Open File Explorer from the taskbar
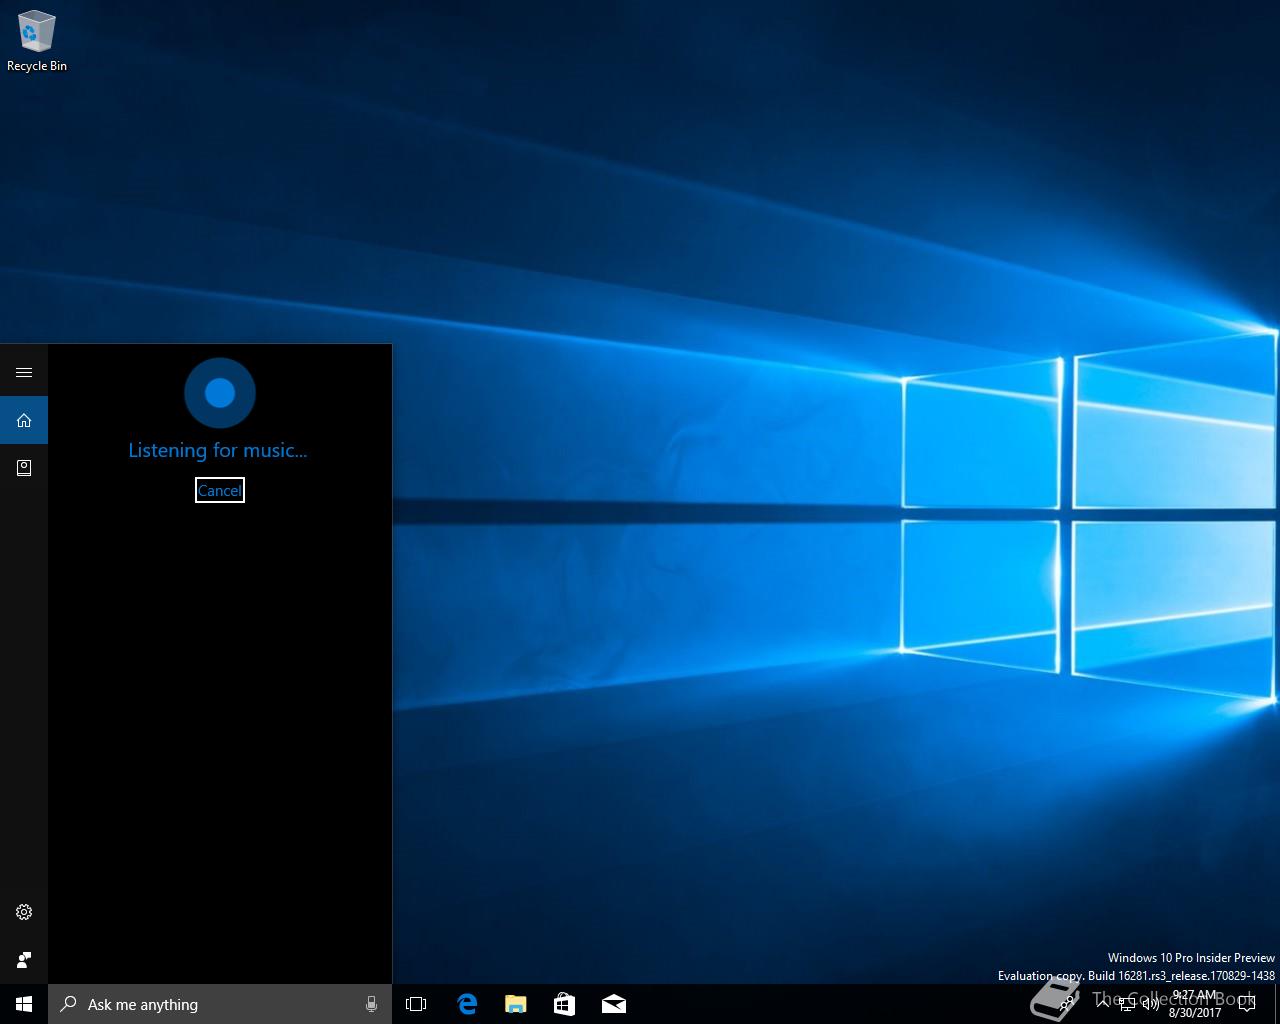This screenshot has height=1024, width=1280. 515,1004
